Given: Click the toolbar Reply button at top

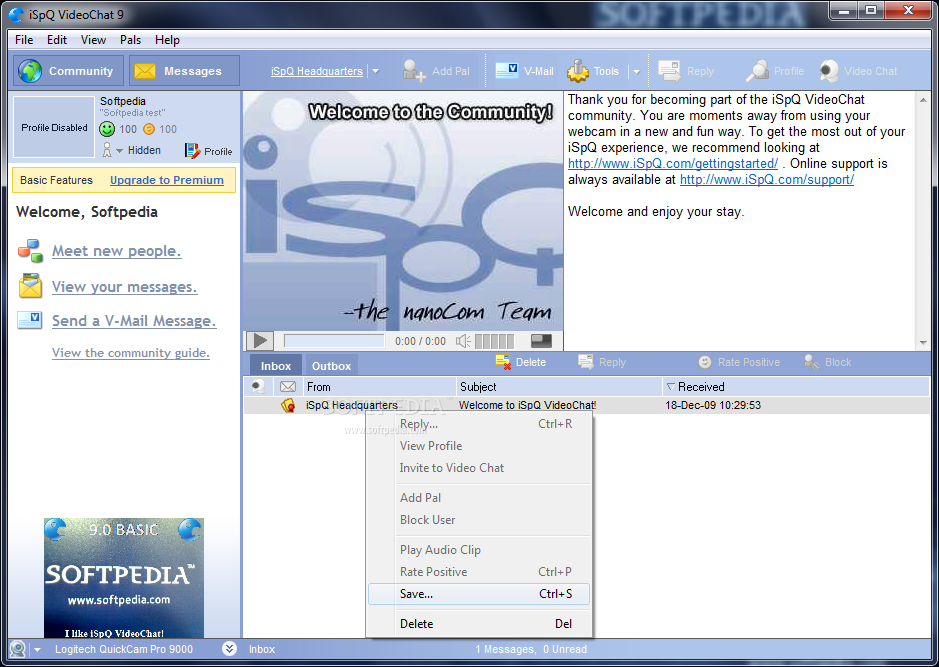Looking at the screenshot, I should pos(686,71).
